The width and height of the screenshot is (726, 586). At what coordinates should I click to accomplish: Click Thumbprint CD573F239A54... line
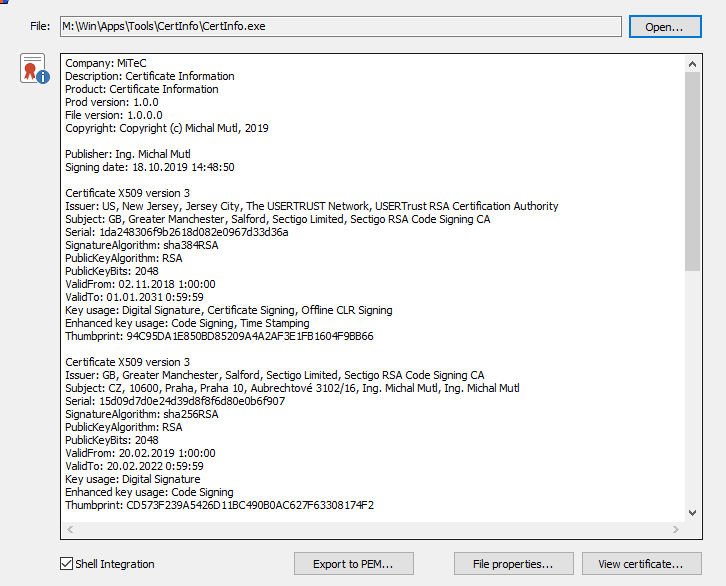(x=219, y=505)
